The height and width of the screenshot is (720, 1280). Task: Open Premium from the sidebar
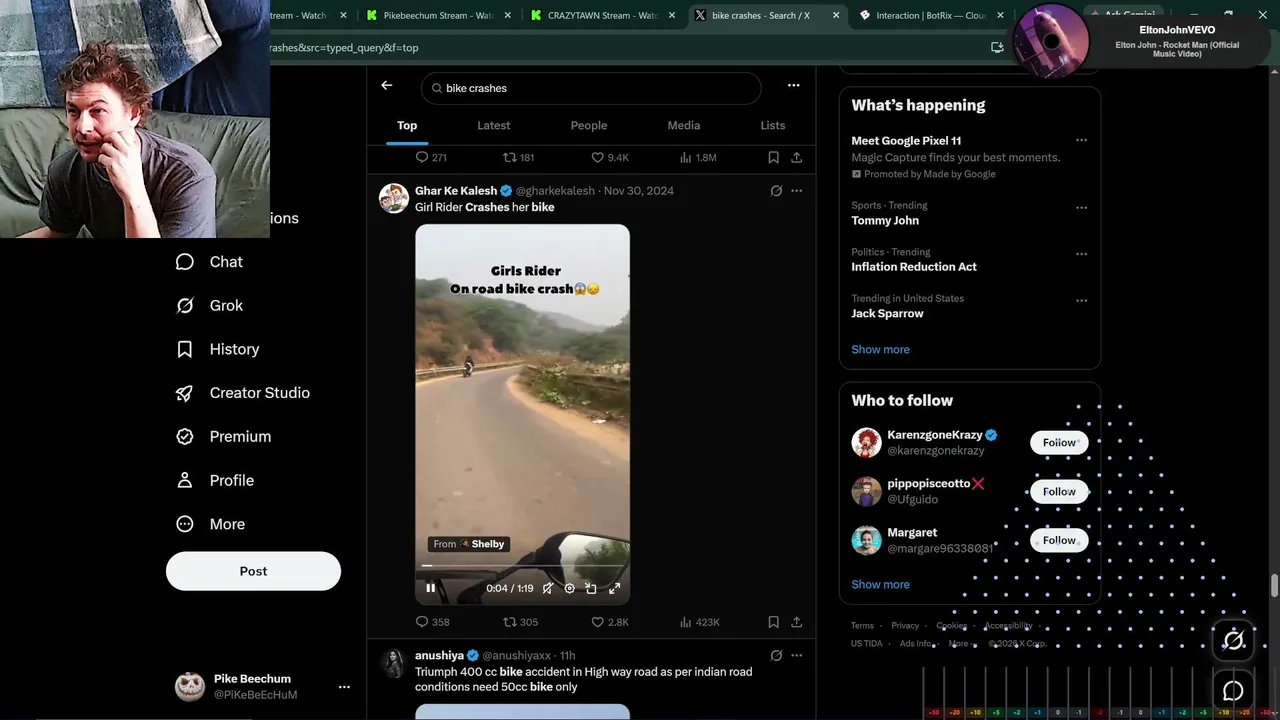coord(224,437)
